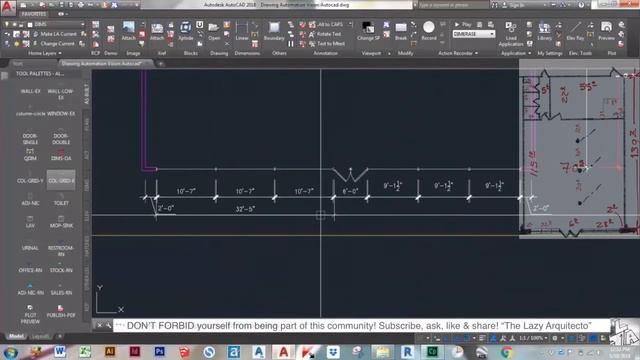The height and width of the screenshot is (360, 640).
Task: Open Photoshop from taskbar
Action: (159, 351)
